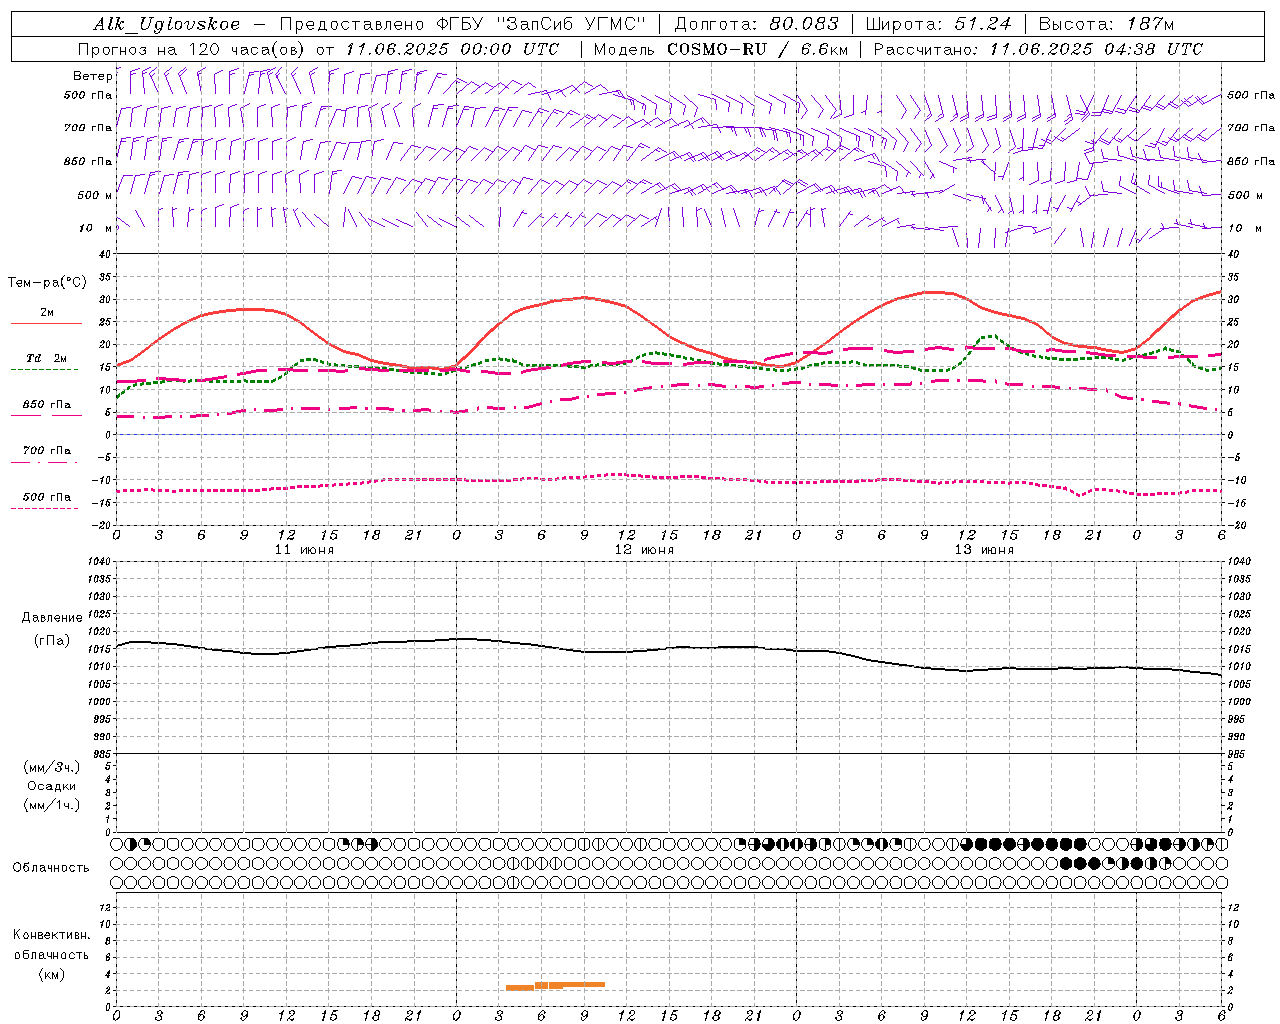Click the '13 июня' date label
Viewport: 1280px width, 1024px height.
coord(984,550)
